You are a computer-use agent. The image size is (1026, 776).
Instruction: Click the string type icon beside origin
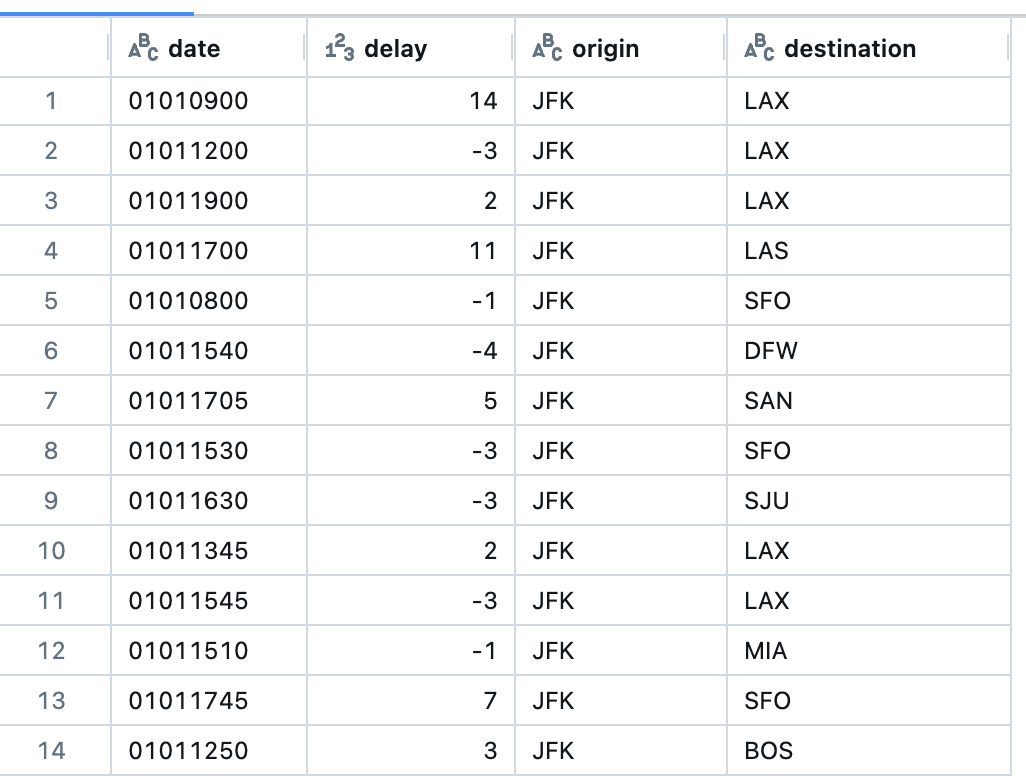tap(548, 47)
